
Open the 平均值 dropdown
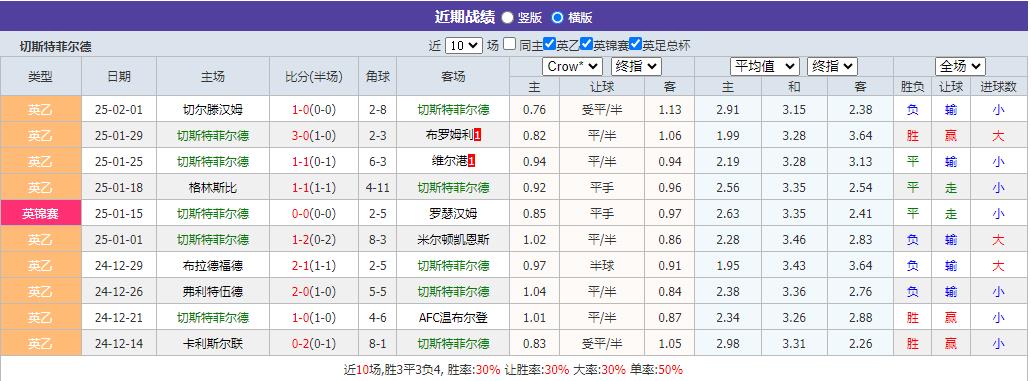pos(765,66)
